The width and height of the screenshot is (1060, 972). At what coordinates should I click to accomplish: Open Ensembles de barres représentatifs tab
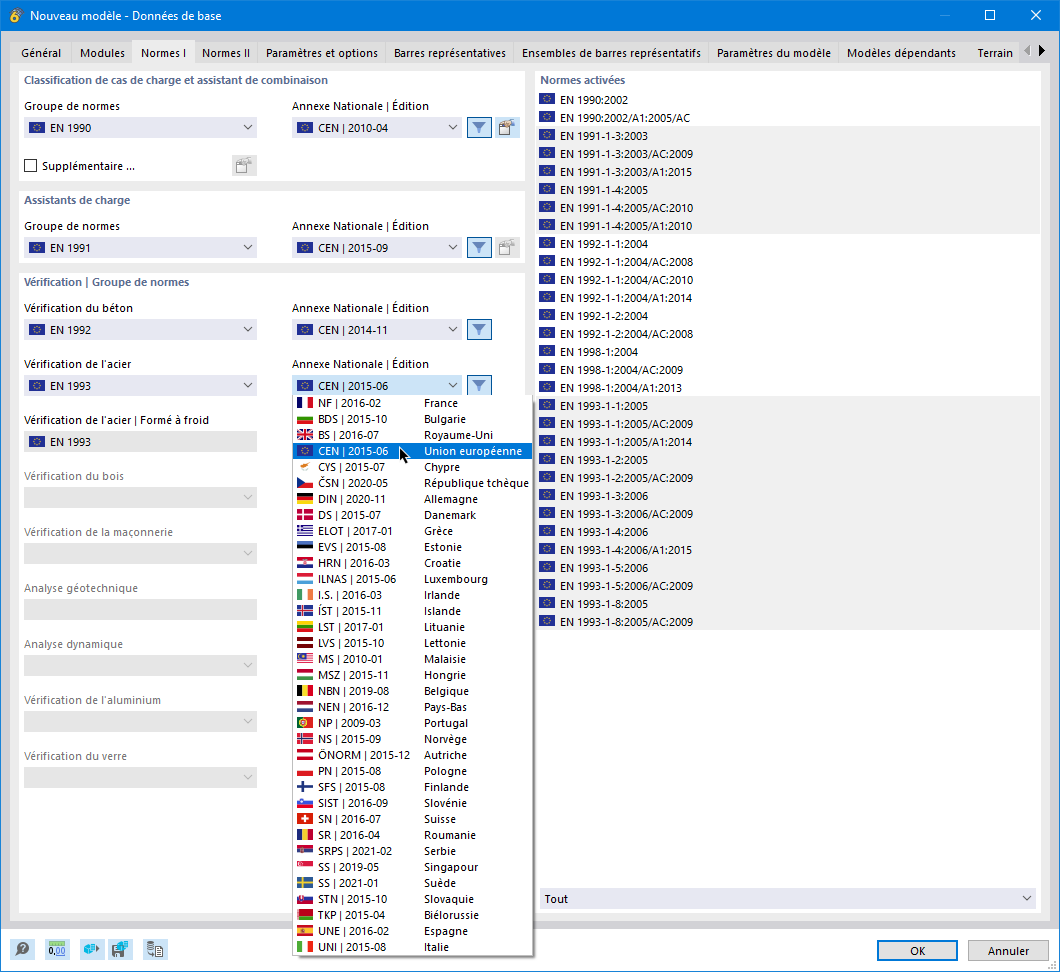(611, 53)
